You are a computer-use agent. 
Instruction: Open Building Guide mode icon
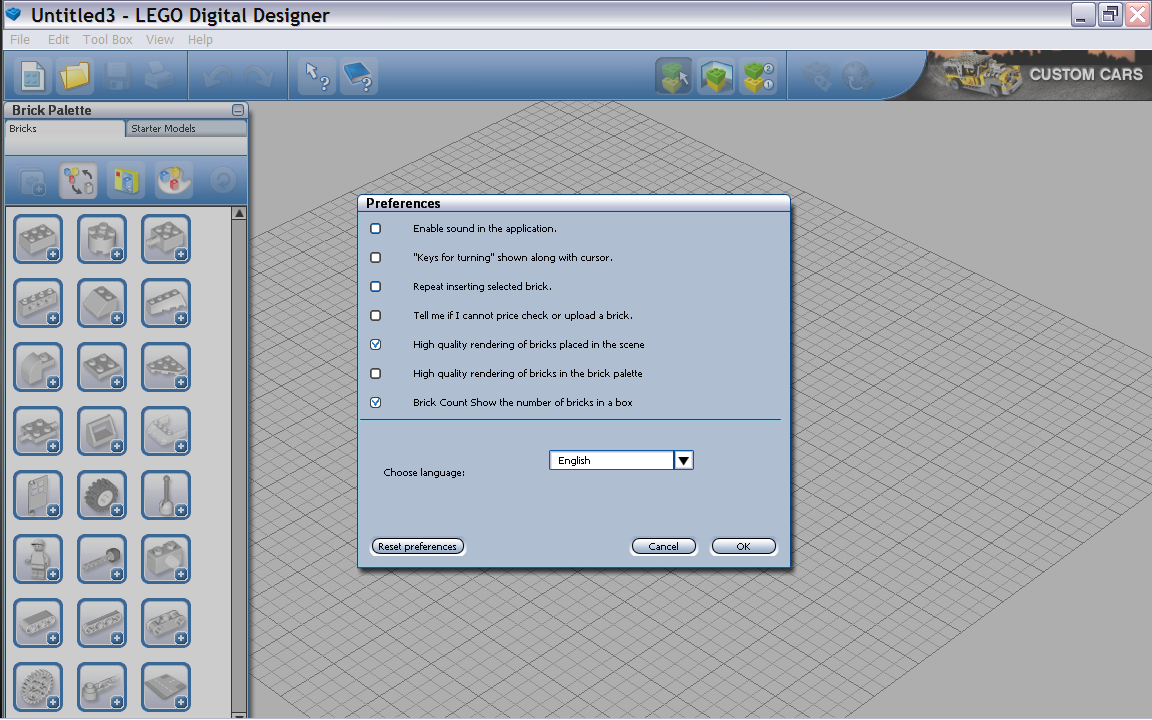coord(757,76)
